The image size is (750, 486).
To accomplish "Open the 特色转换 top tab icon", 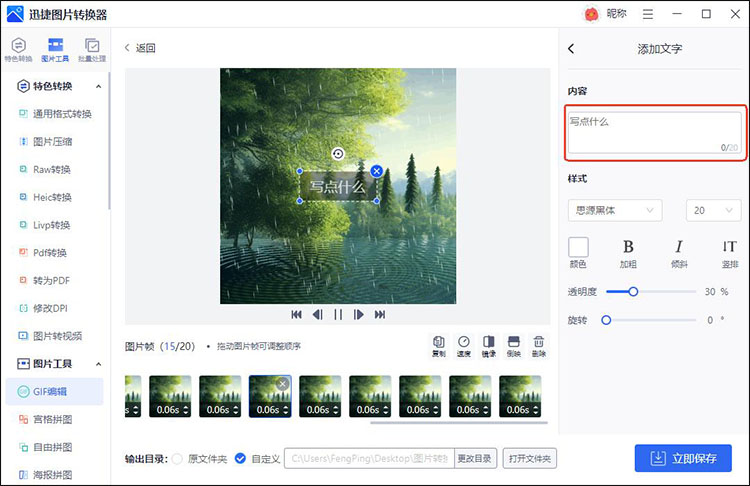I will (x=18, y=50).
